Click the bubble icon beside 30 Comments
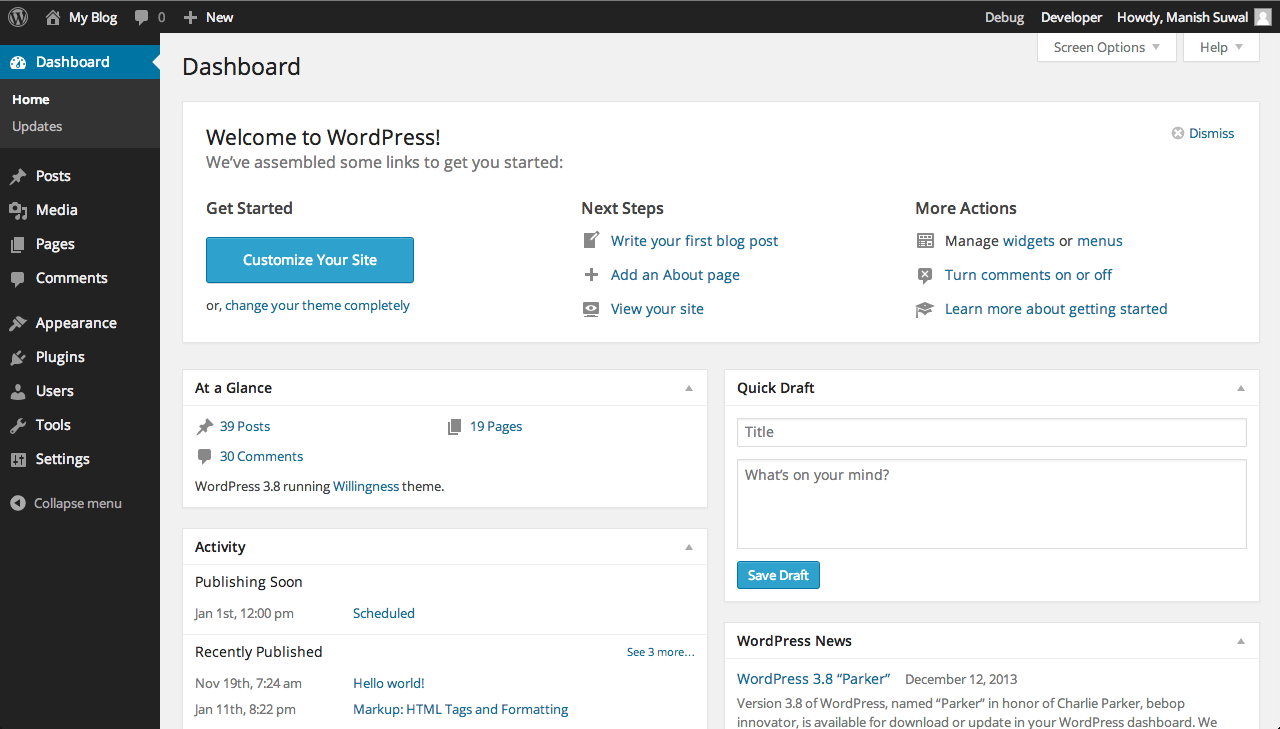 tap(205, 456)
